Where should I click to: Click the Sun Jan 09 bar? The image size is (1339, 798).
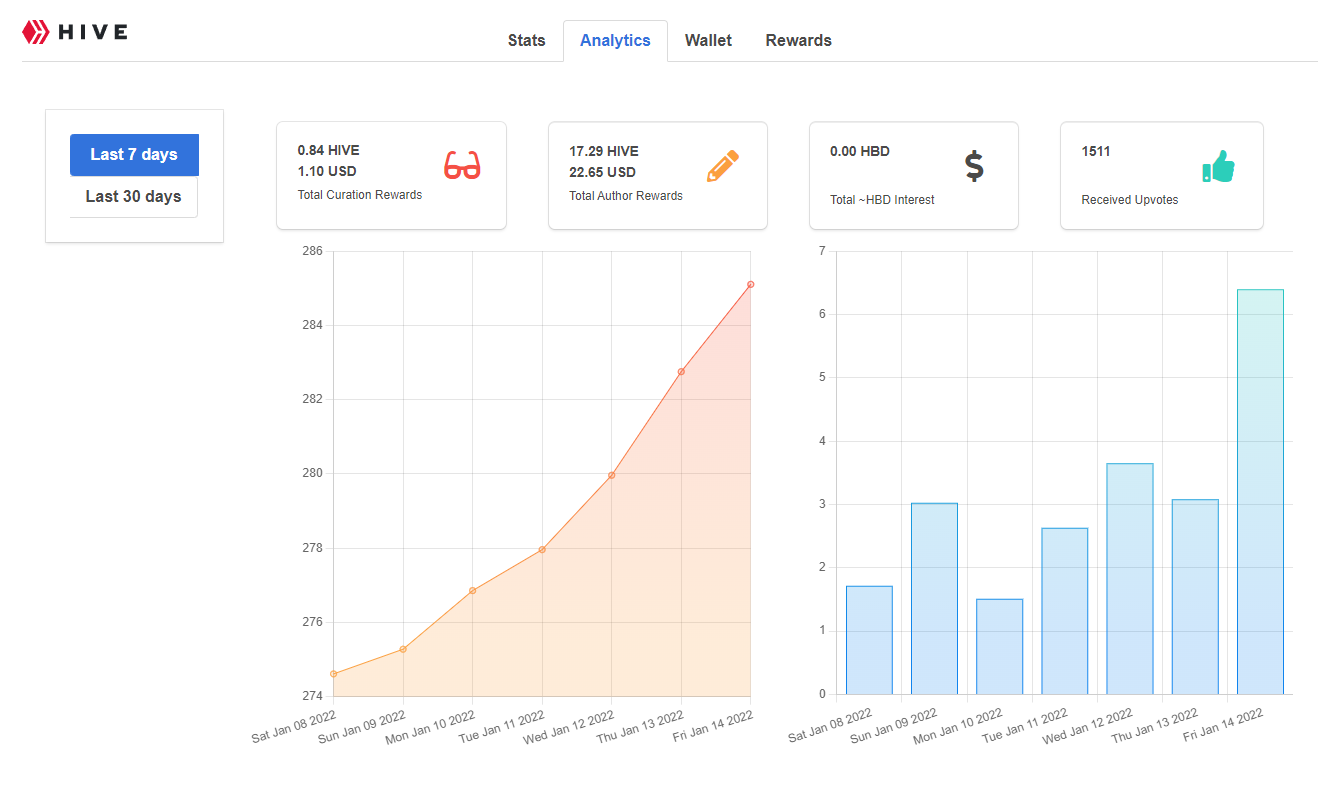(x=934, y=599)
